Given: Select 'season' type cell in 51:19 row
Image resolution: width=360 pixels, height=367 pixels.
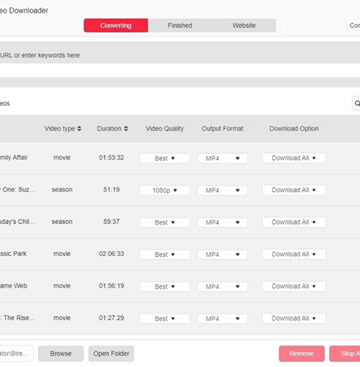Looking at the screenshot, I should [62, 189].
